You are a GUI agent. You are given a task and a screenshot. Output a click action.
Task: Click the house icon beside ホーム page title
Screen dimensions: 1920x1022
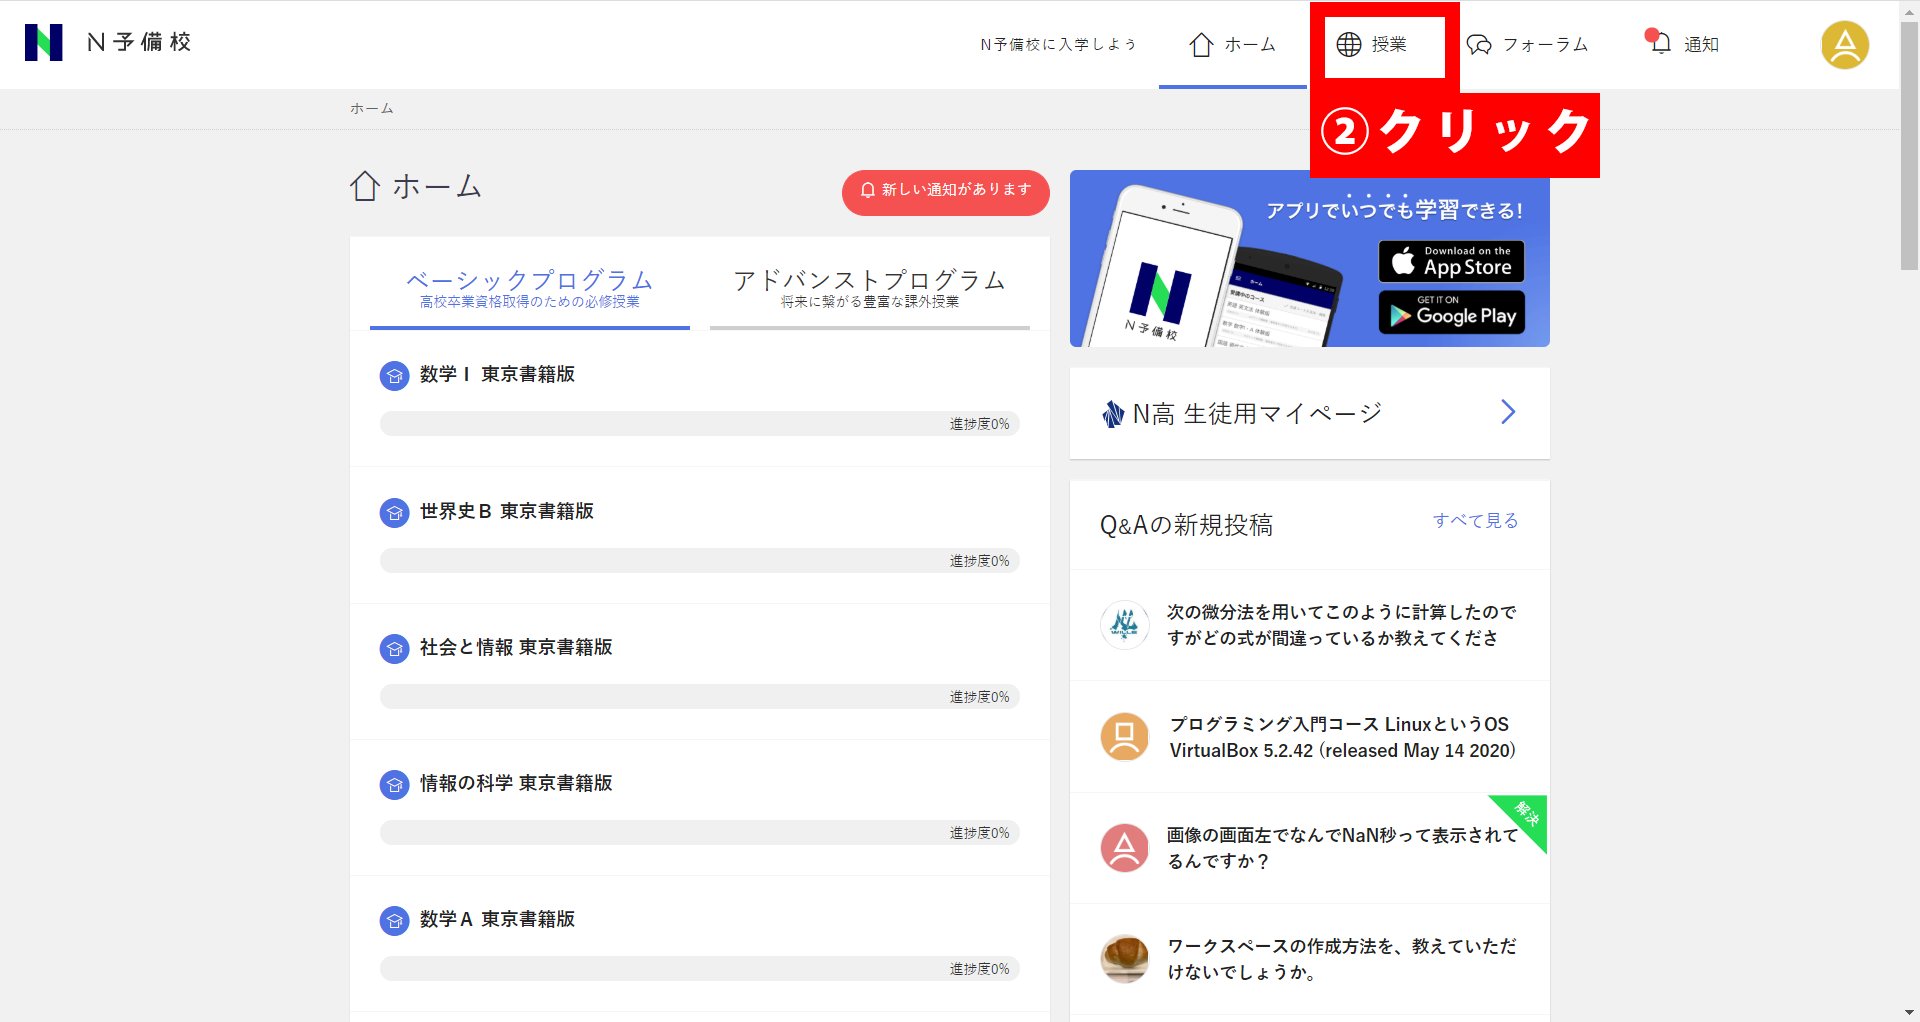pyautogui.click(x=365, y=186)
